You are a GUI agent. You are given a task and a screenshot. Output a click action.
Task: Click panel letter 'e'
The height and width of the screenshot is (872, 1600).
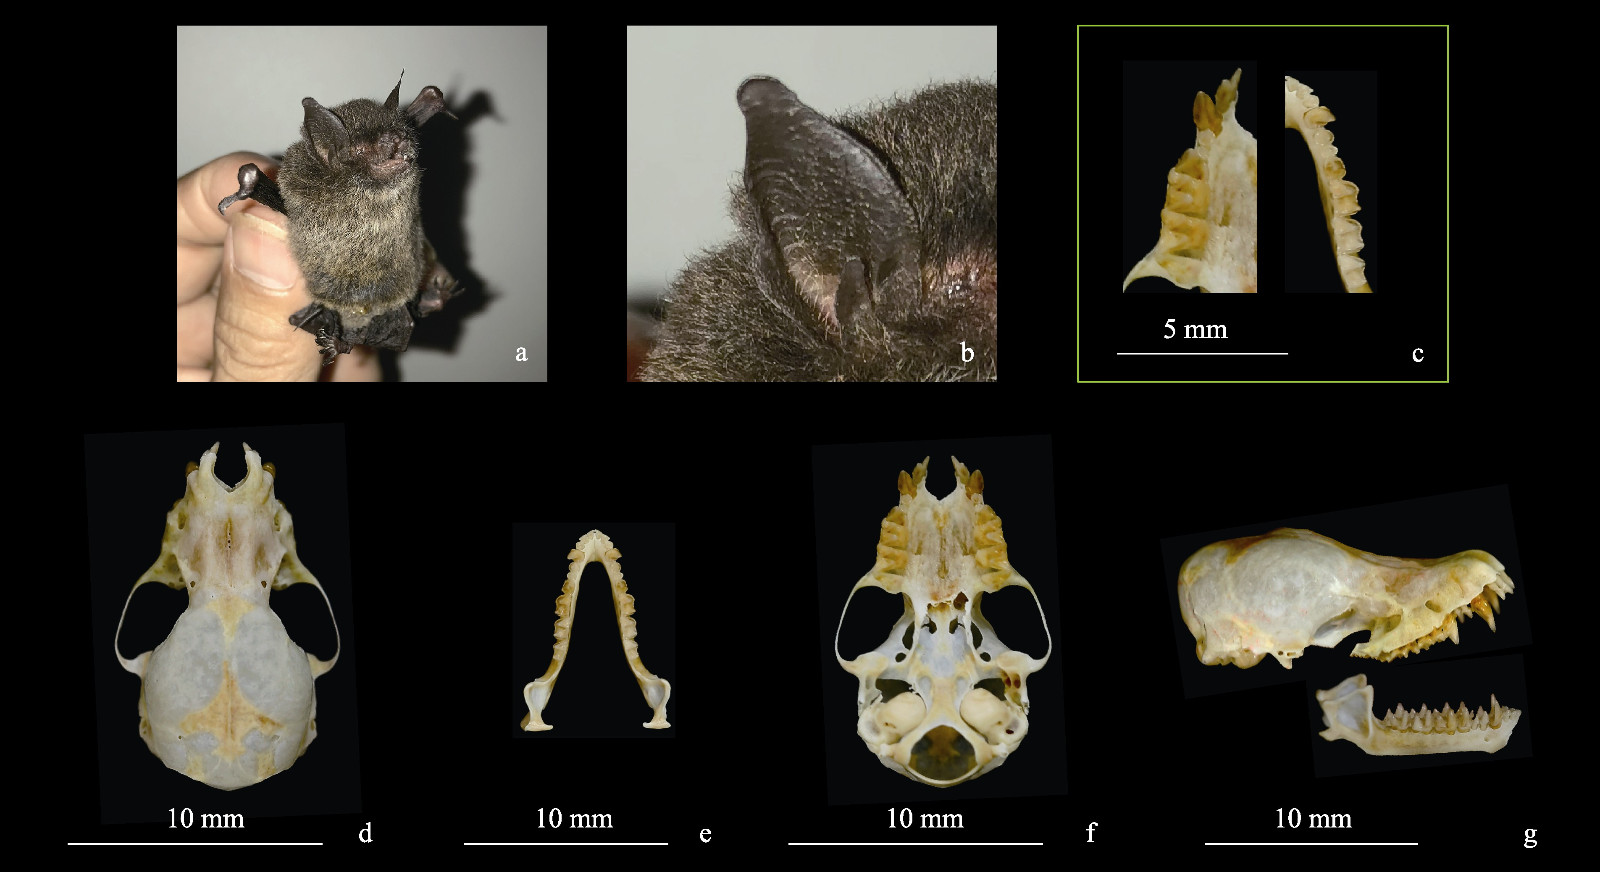coord(705,834)
